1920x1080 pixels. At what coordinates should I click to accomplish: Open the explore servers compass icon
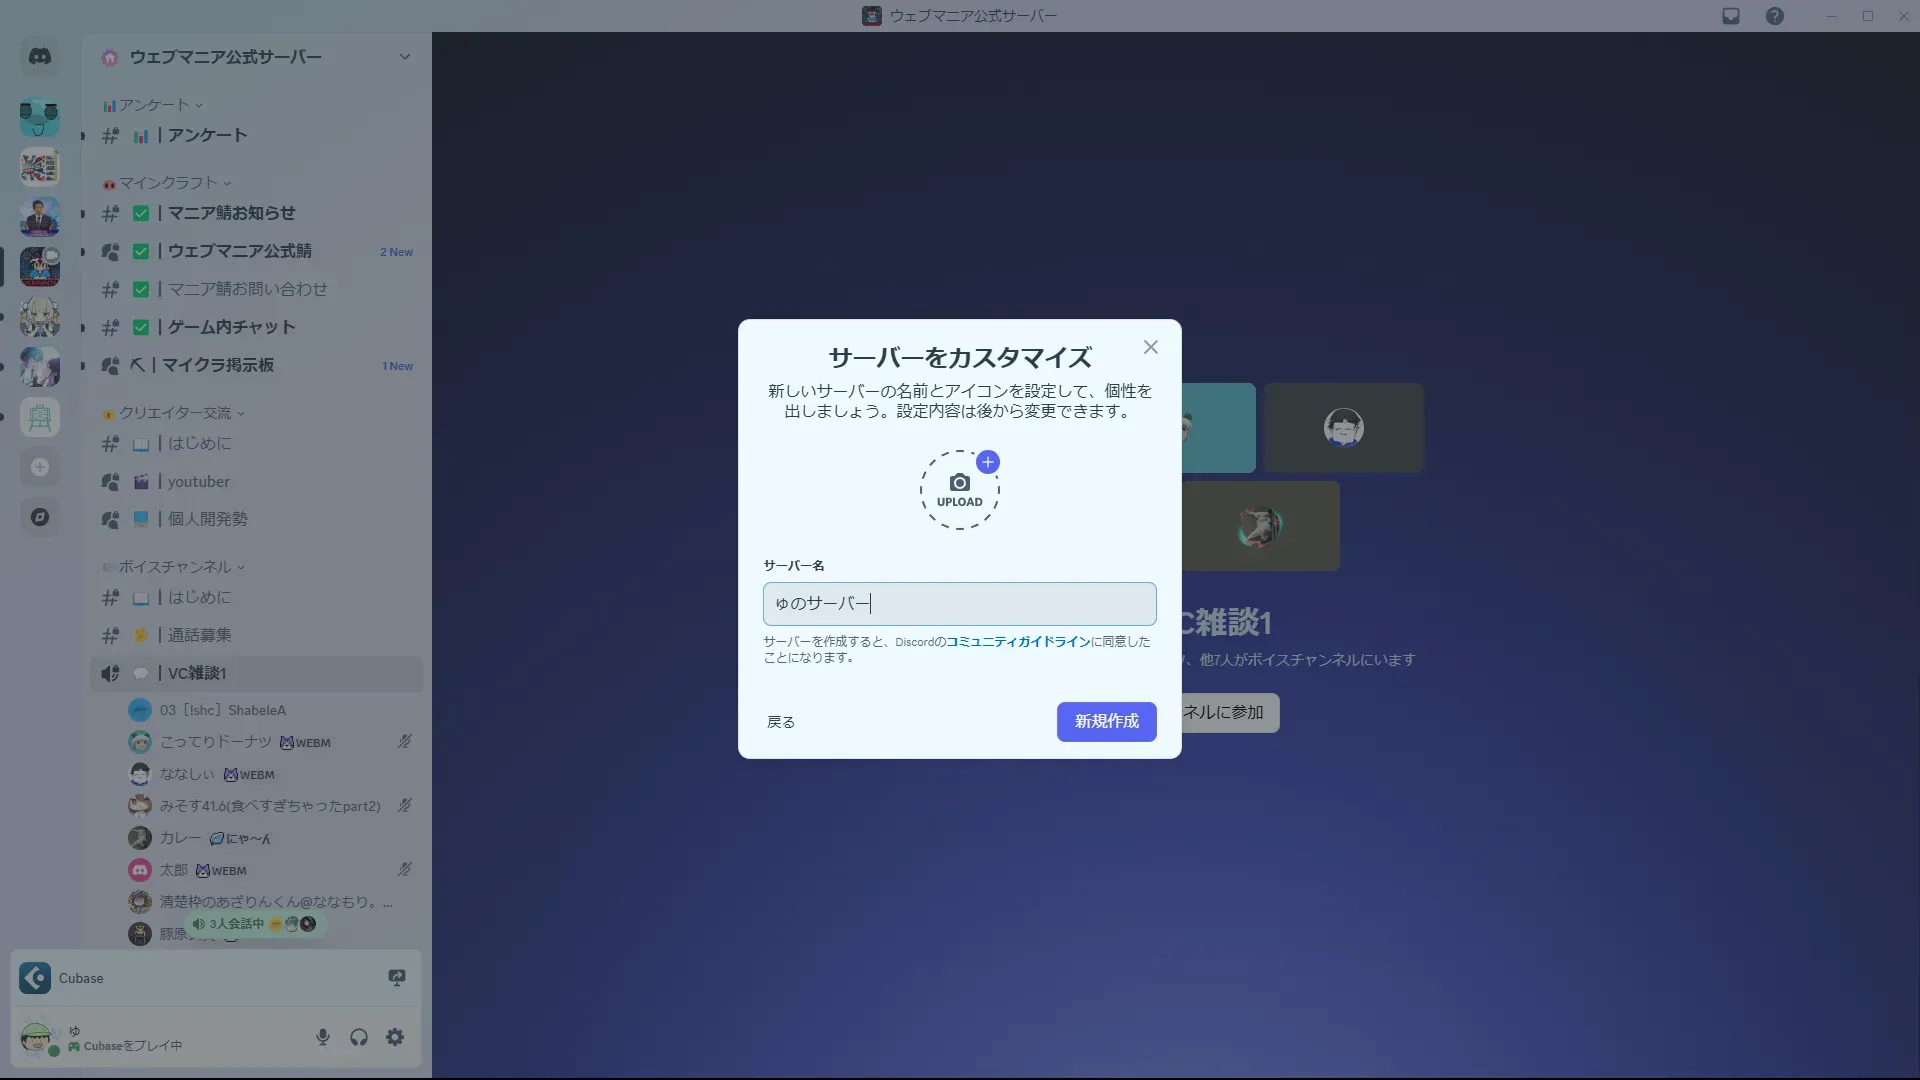coord(40,517)
